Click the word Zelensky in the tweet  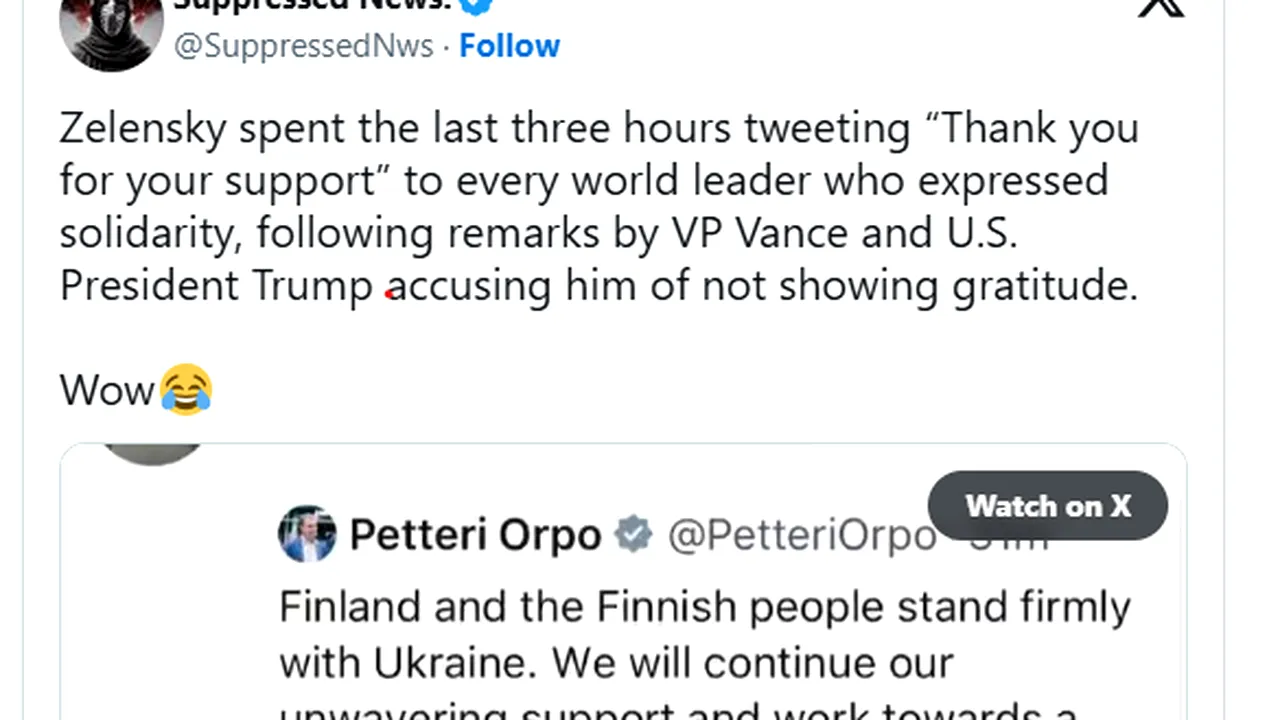(x=143, y=129)
